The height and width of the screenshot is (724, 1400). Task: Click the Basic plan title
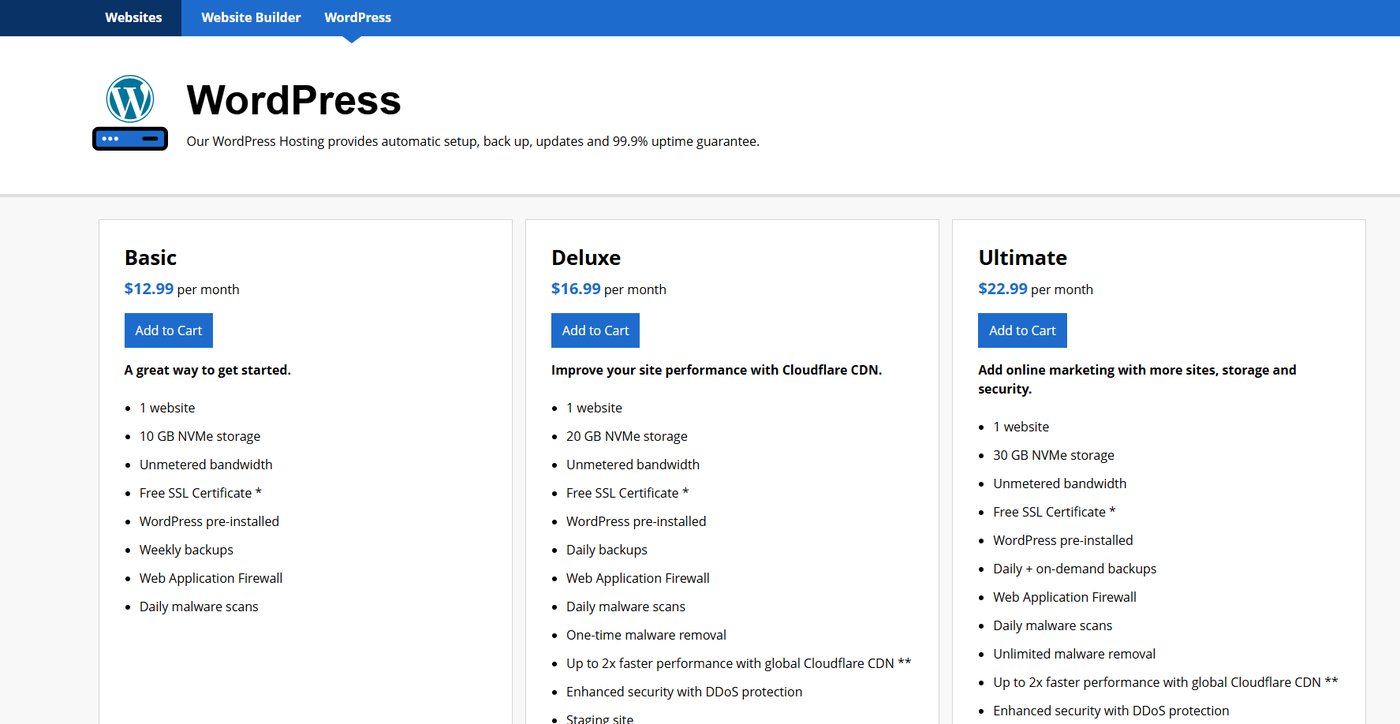coord(150,258)
